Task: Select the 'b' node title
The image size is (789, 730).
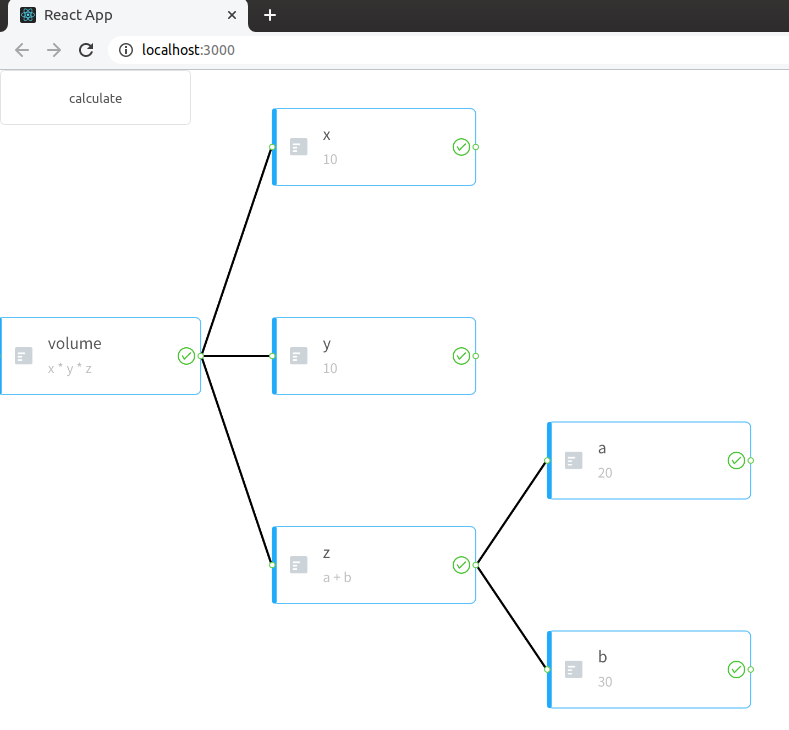Action: (602, 657)
